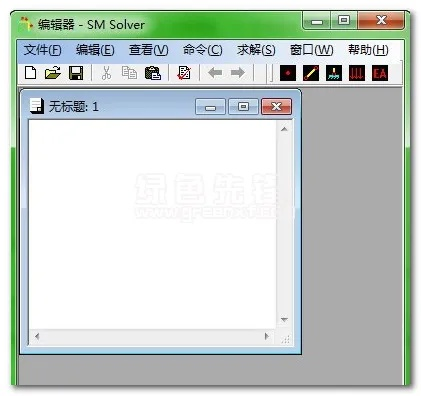The image size is (421, 396).
Task: Open the 查看(V) menu
Action: [149, 50]
